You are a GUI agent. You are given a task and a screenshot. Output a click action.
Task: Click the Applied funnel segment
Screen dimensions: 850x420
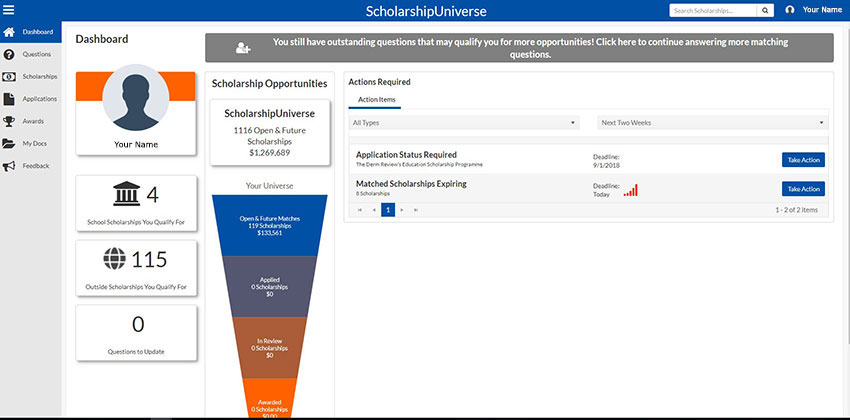[270, 287]
